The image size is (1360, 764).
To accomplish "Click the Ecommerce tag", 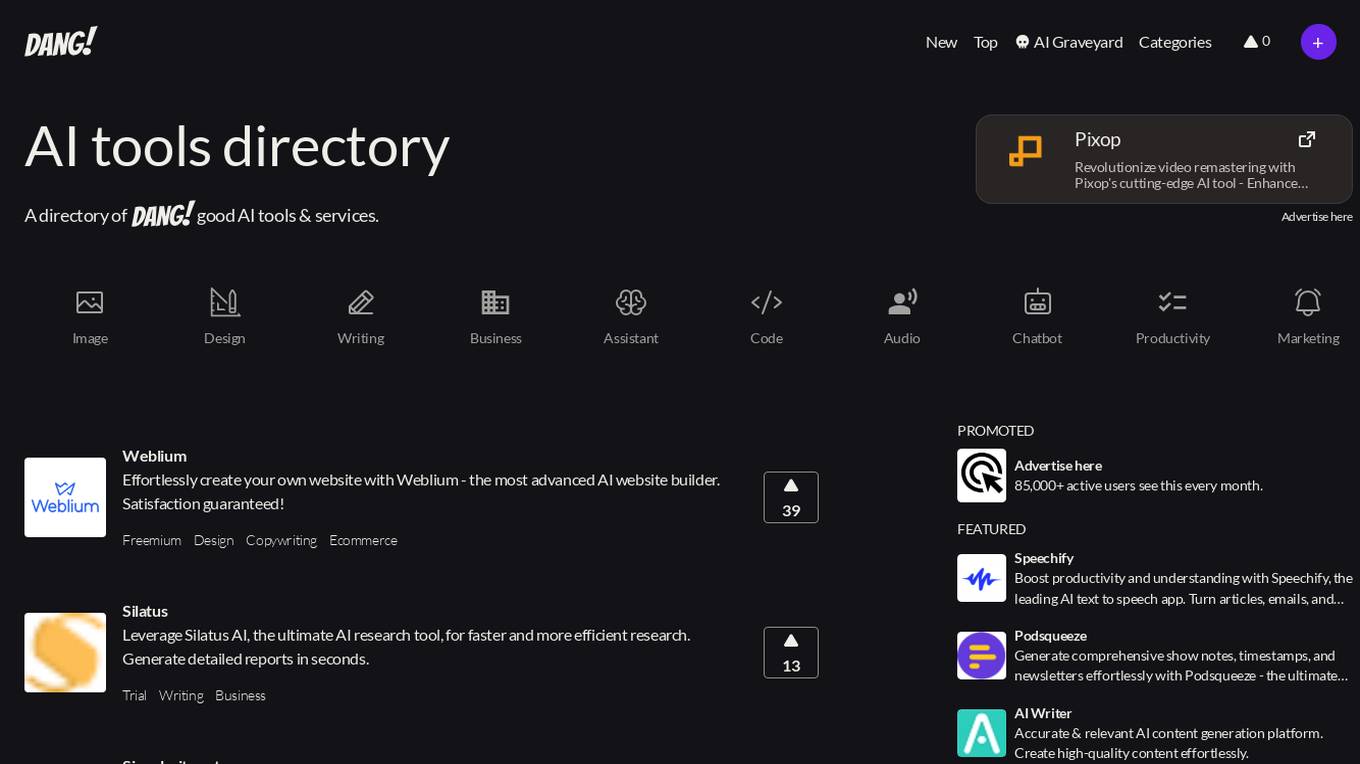I will [363, 540].
